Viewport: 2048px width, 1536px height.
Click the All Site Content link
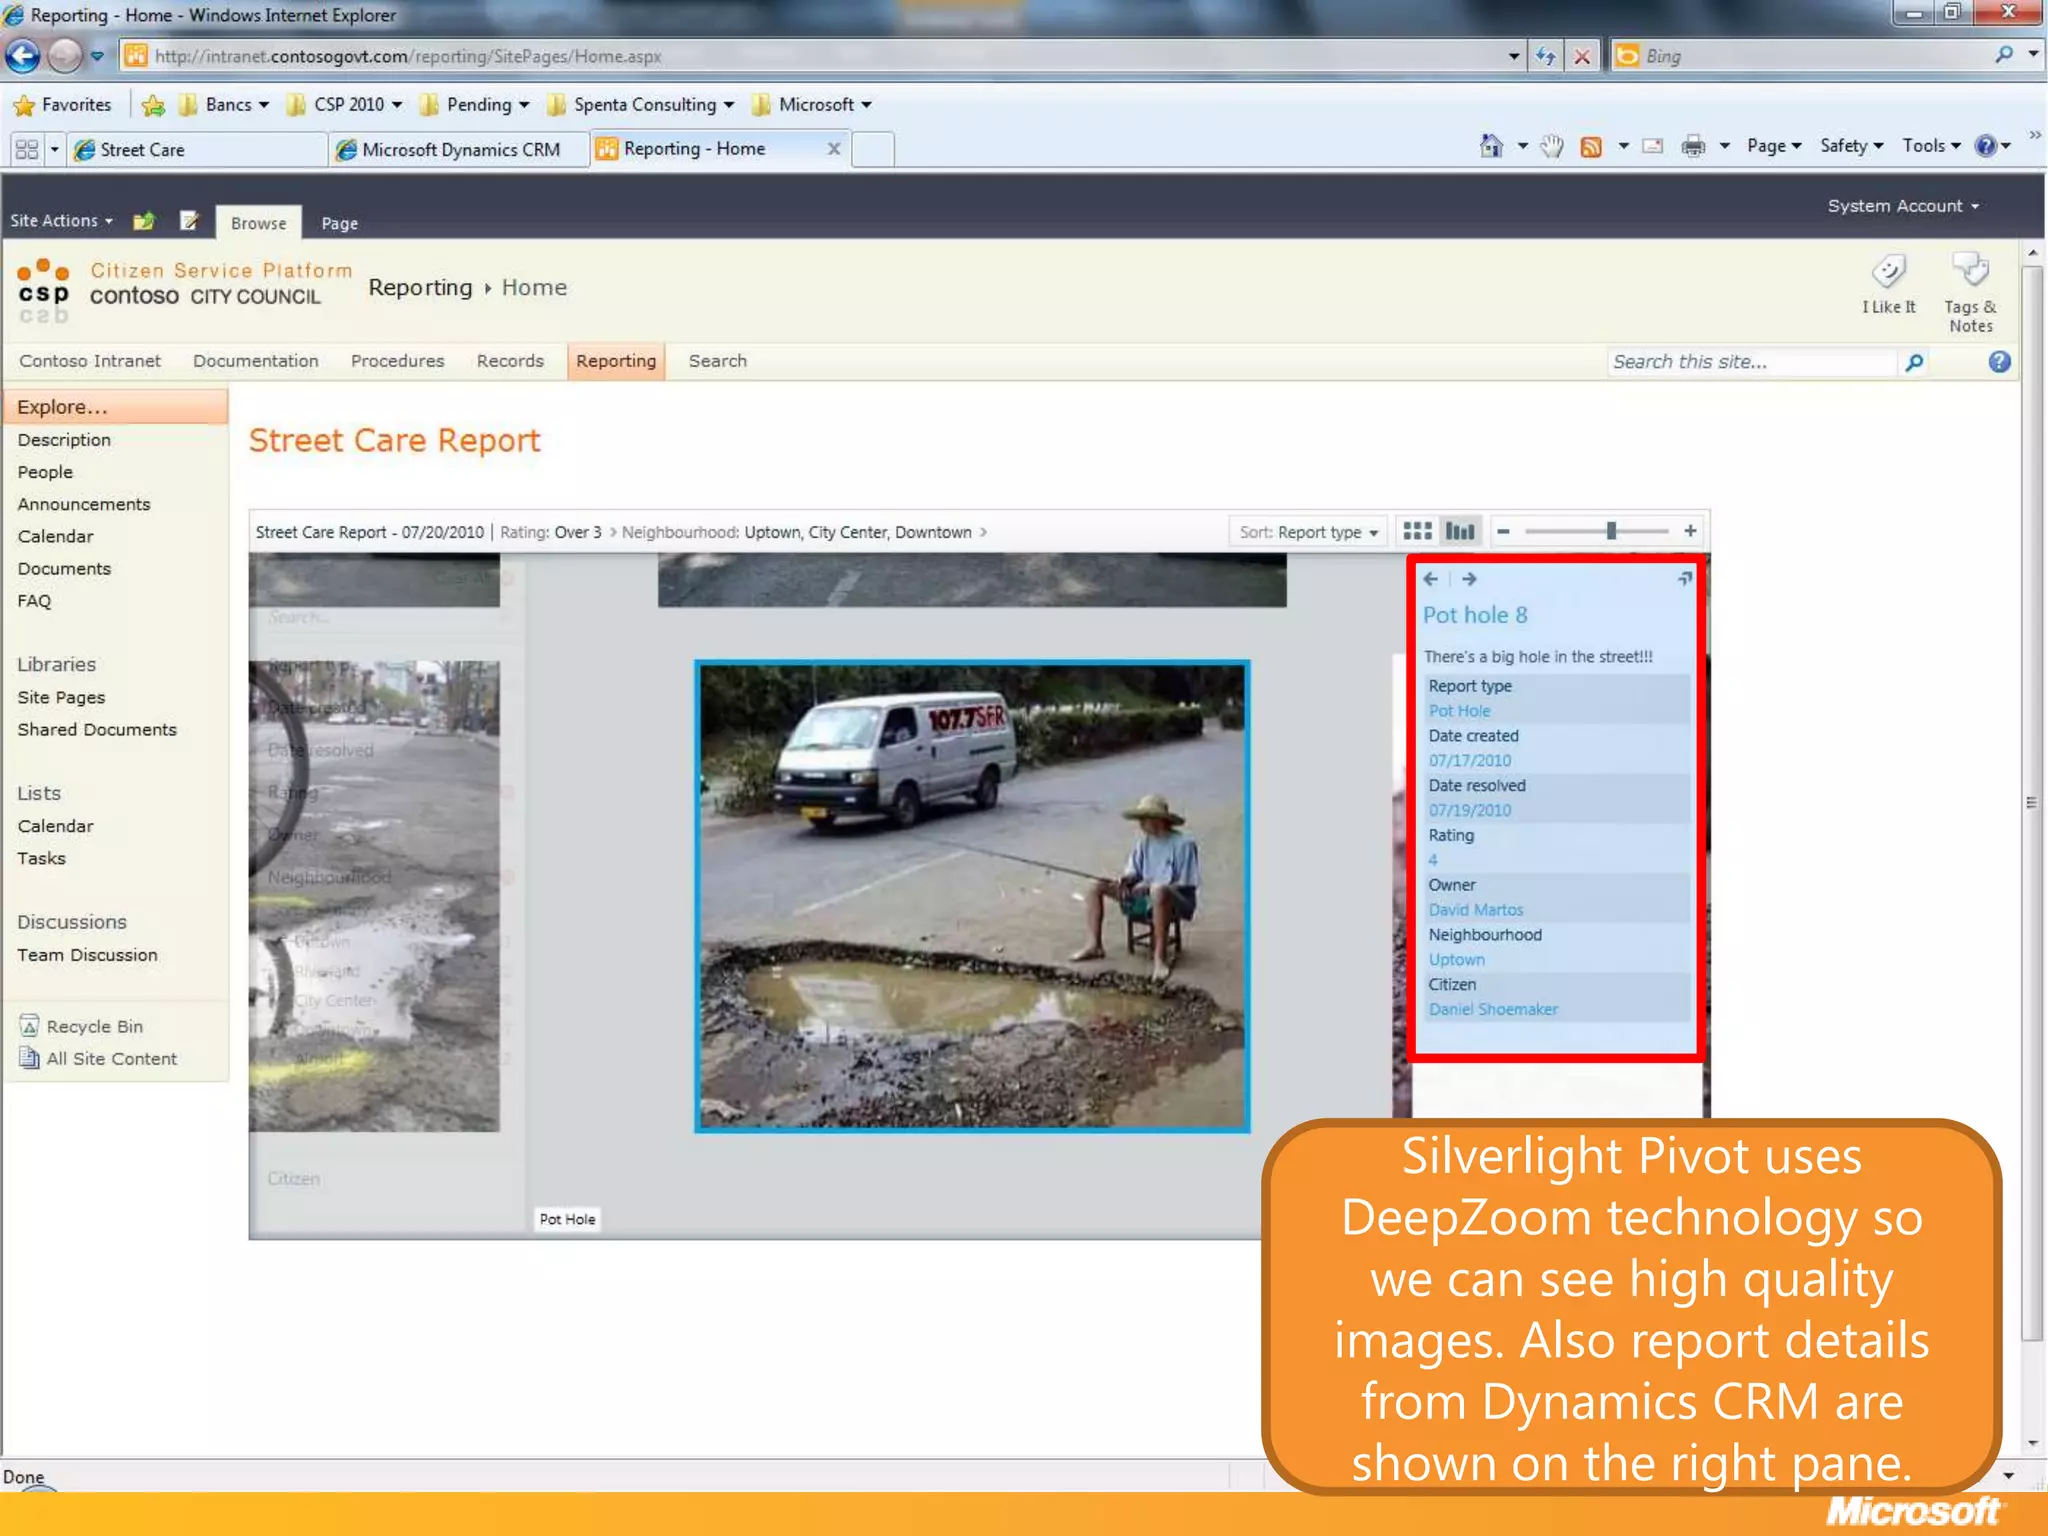(x=111, y=1058)
